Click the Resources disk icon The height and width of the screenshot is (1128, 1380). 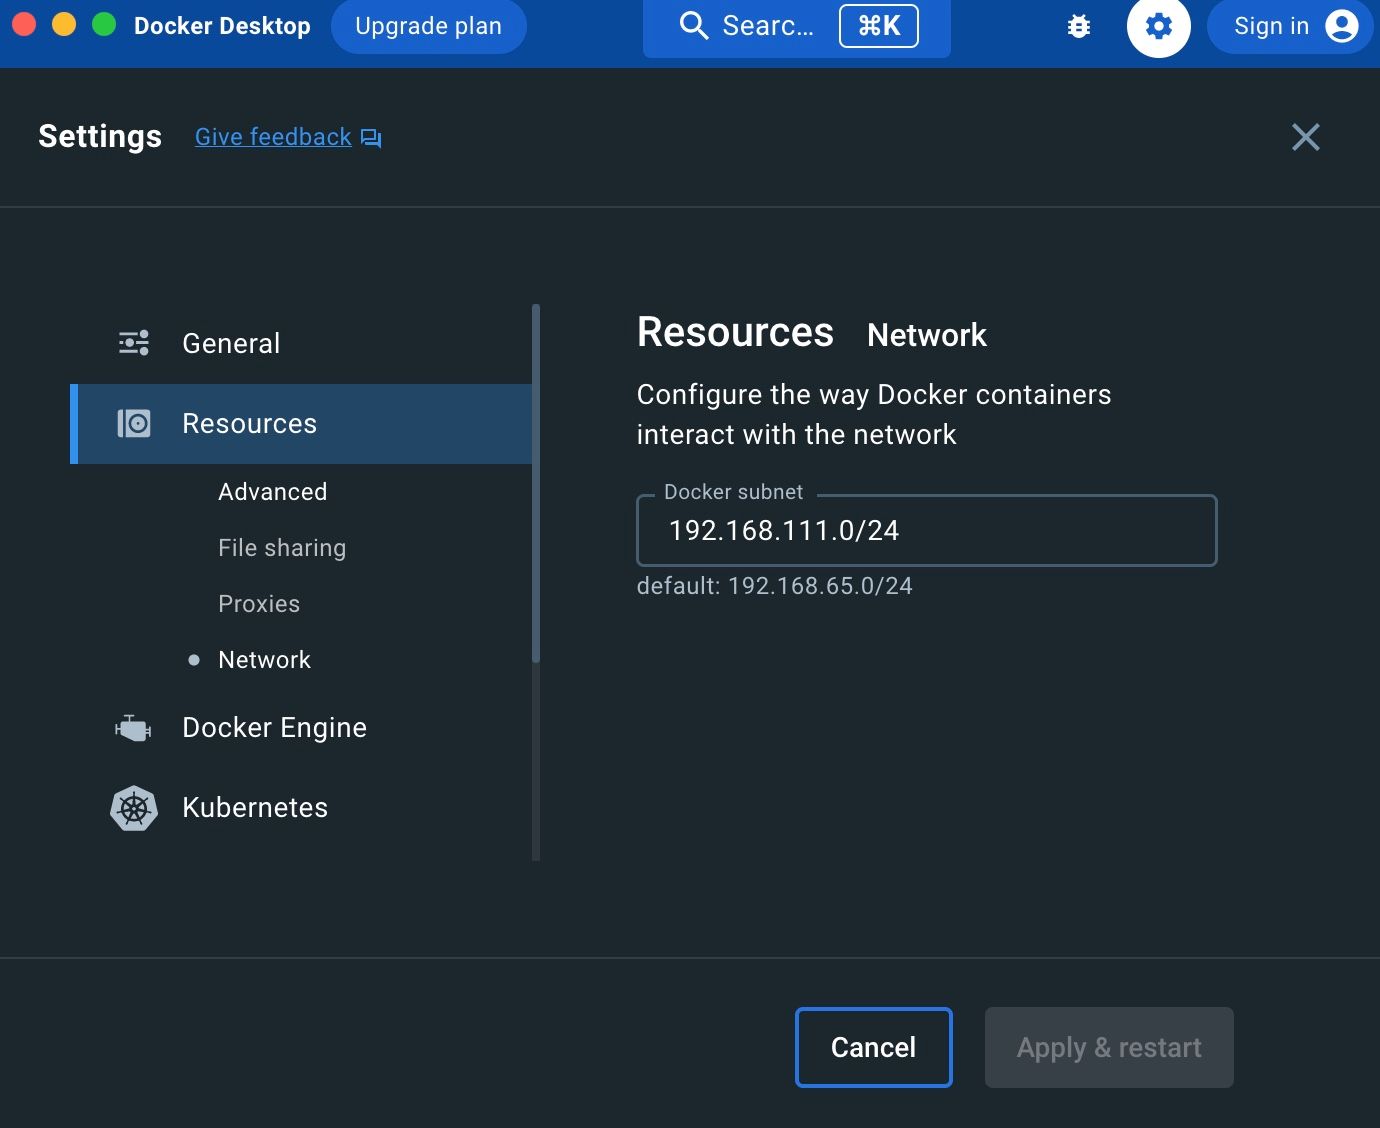134,424
